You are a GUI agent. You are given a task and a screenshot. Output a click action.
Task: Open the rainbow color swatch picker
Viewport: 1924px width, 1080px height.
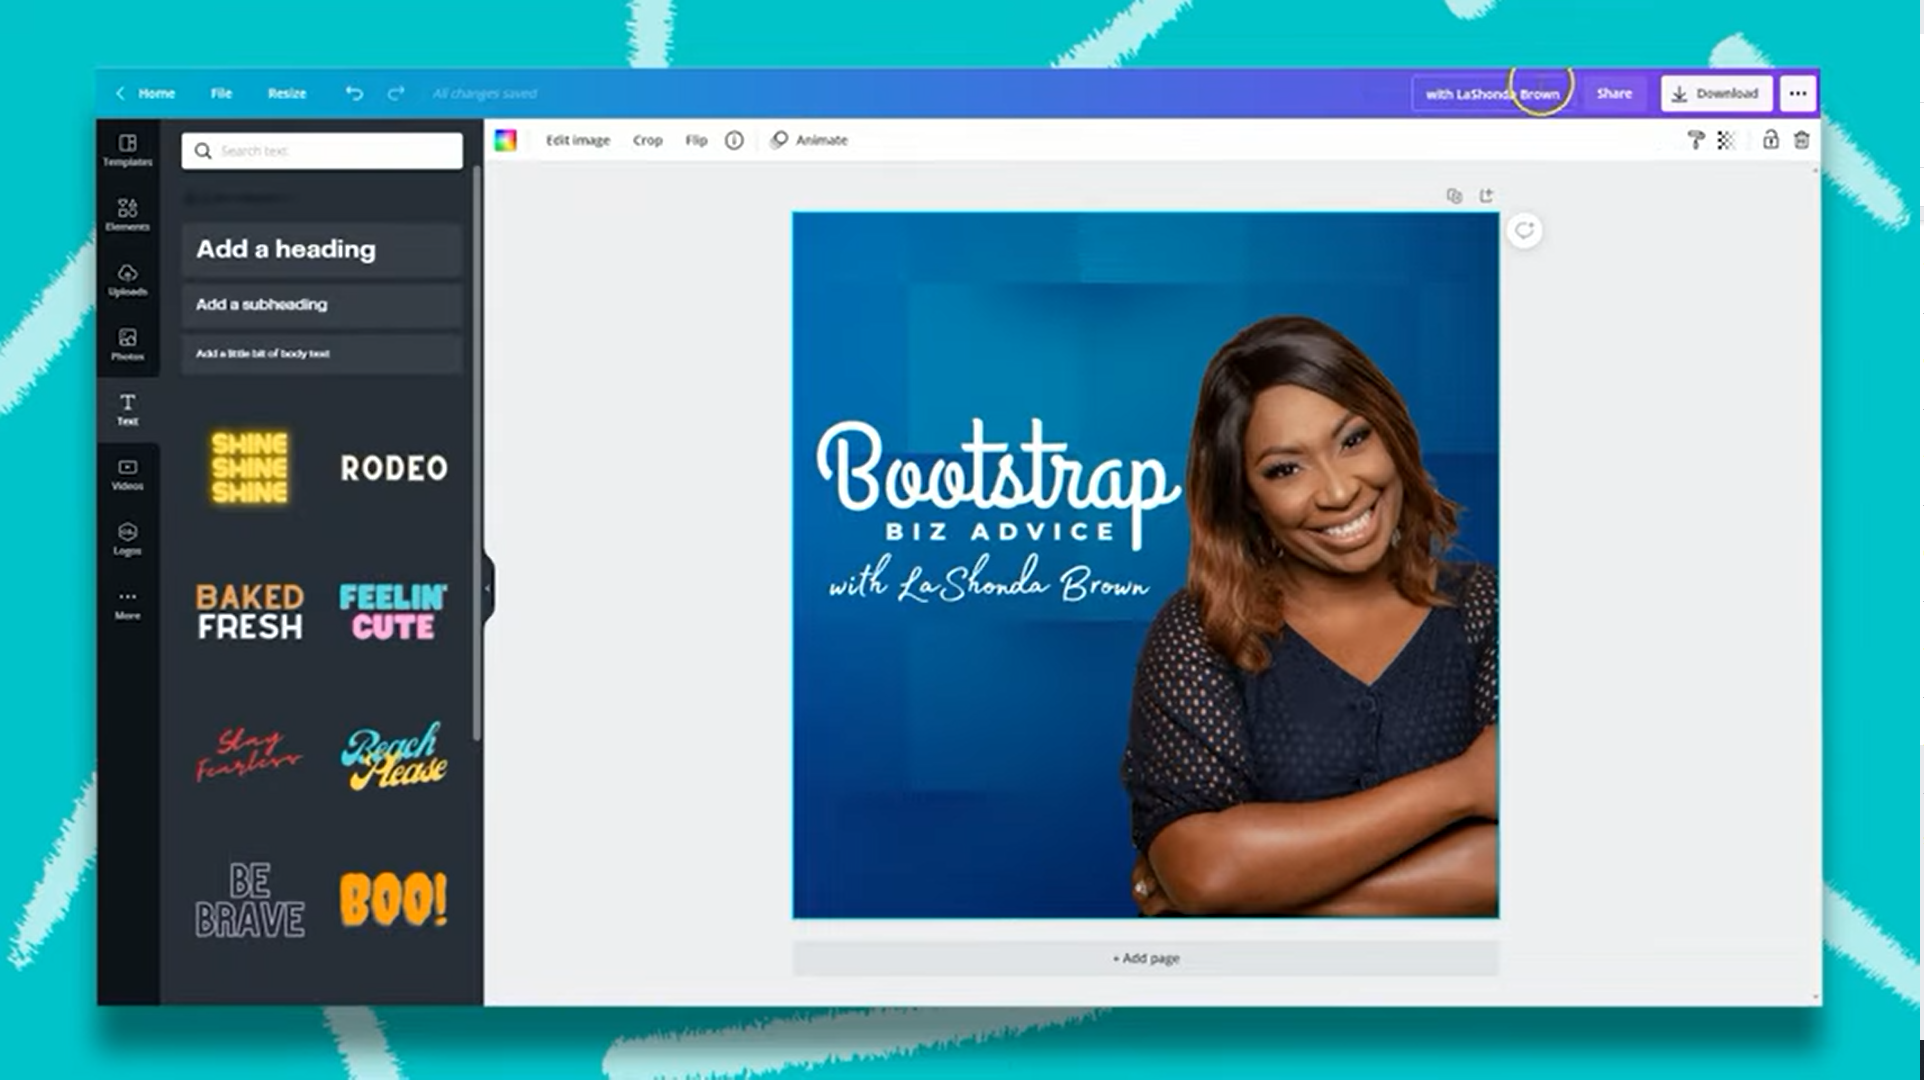click(x=506, y=140)
